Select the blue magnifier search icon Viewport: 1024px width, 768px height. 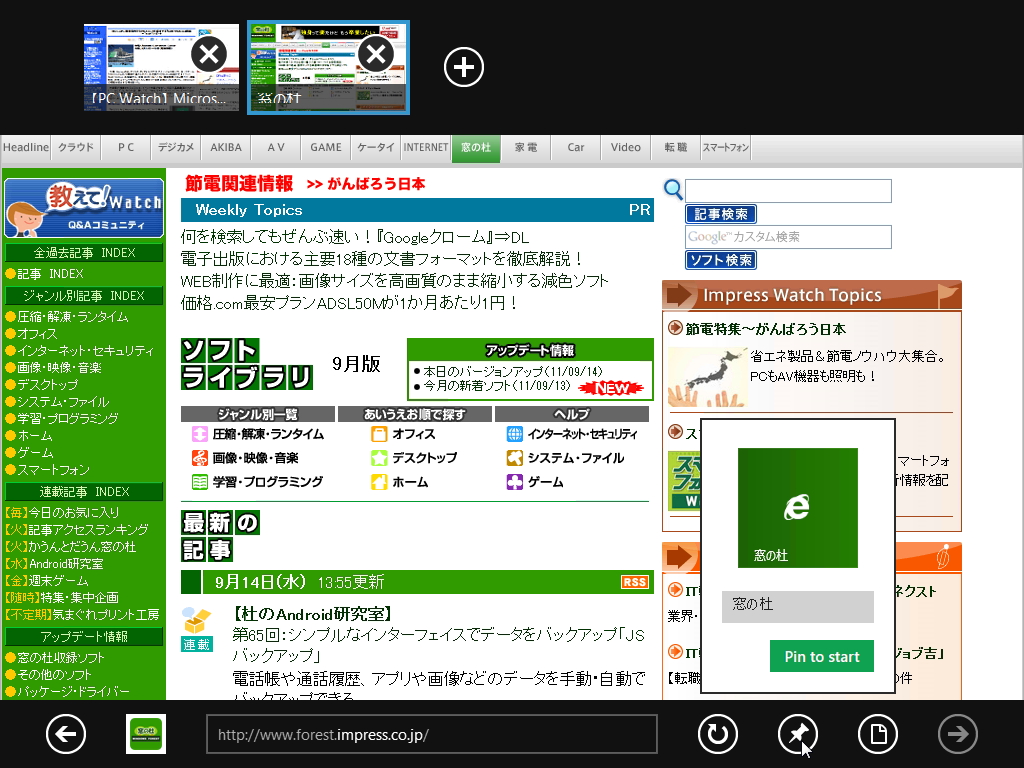[673, 189]
